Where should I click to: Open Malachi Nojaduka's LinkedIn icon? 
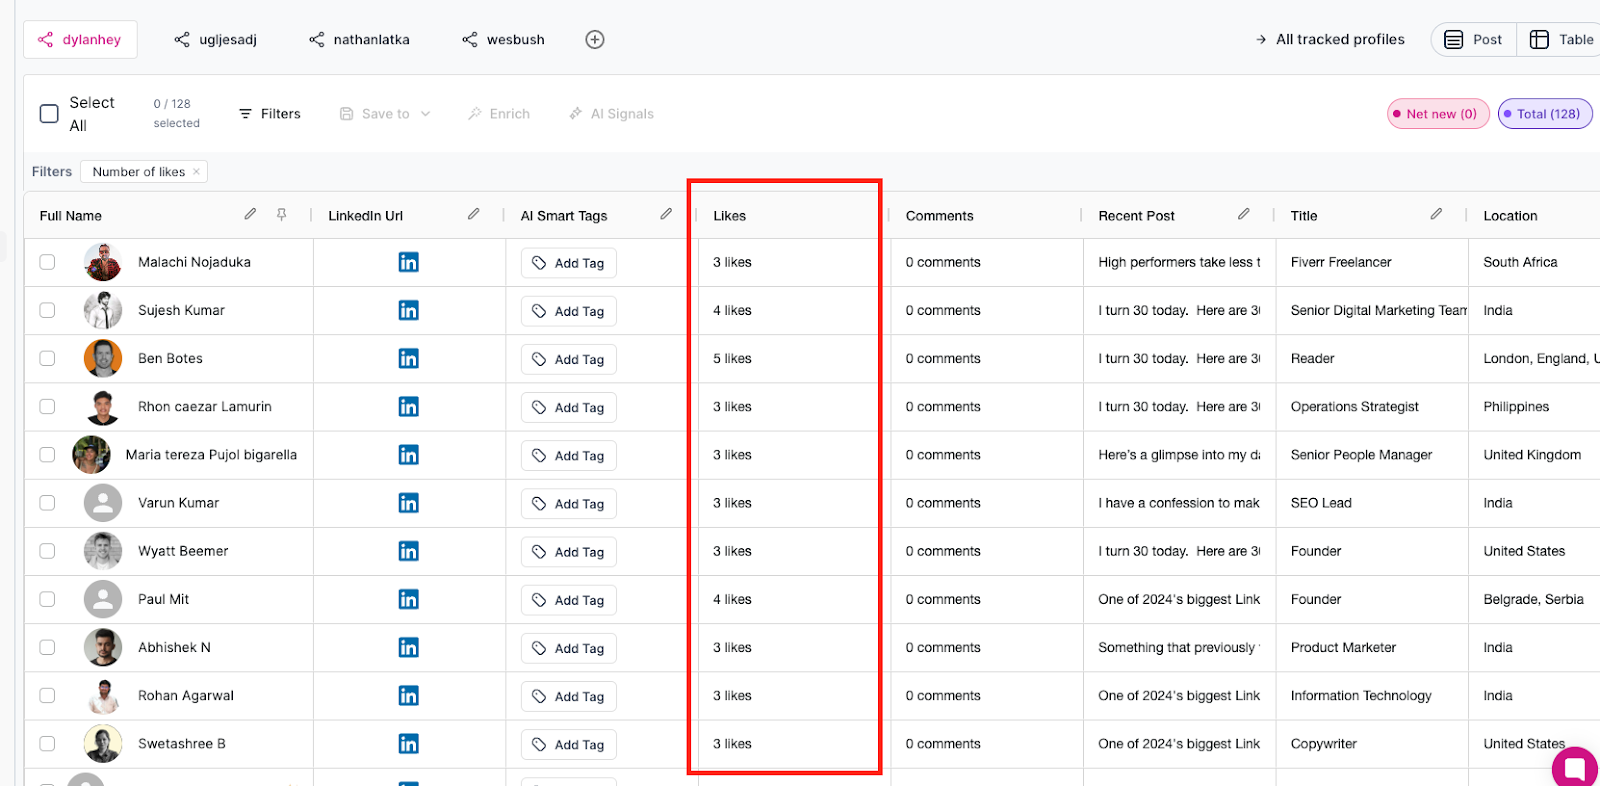coord(408,262)
